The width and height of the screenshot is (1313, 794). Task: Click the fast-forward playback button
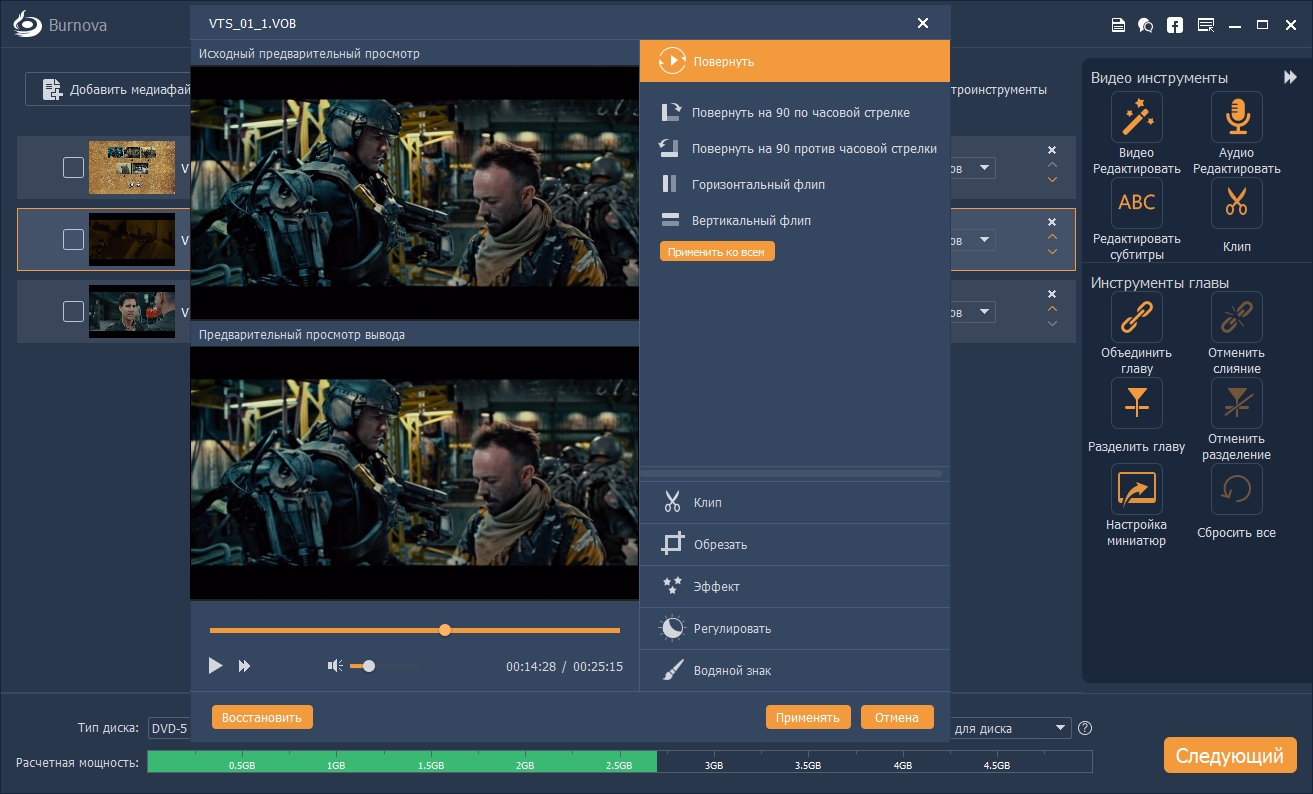click(x=244, y=666)
